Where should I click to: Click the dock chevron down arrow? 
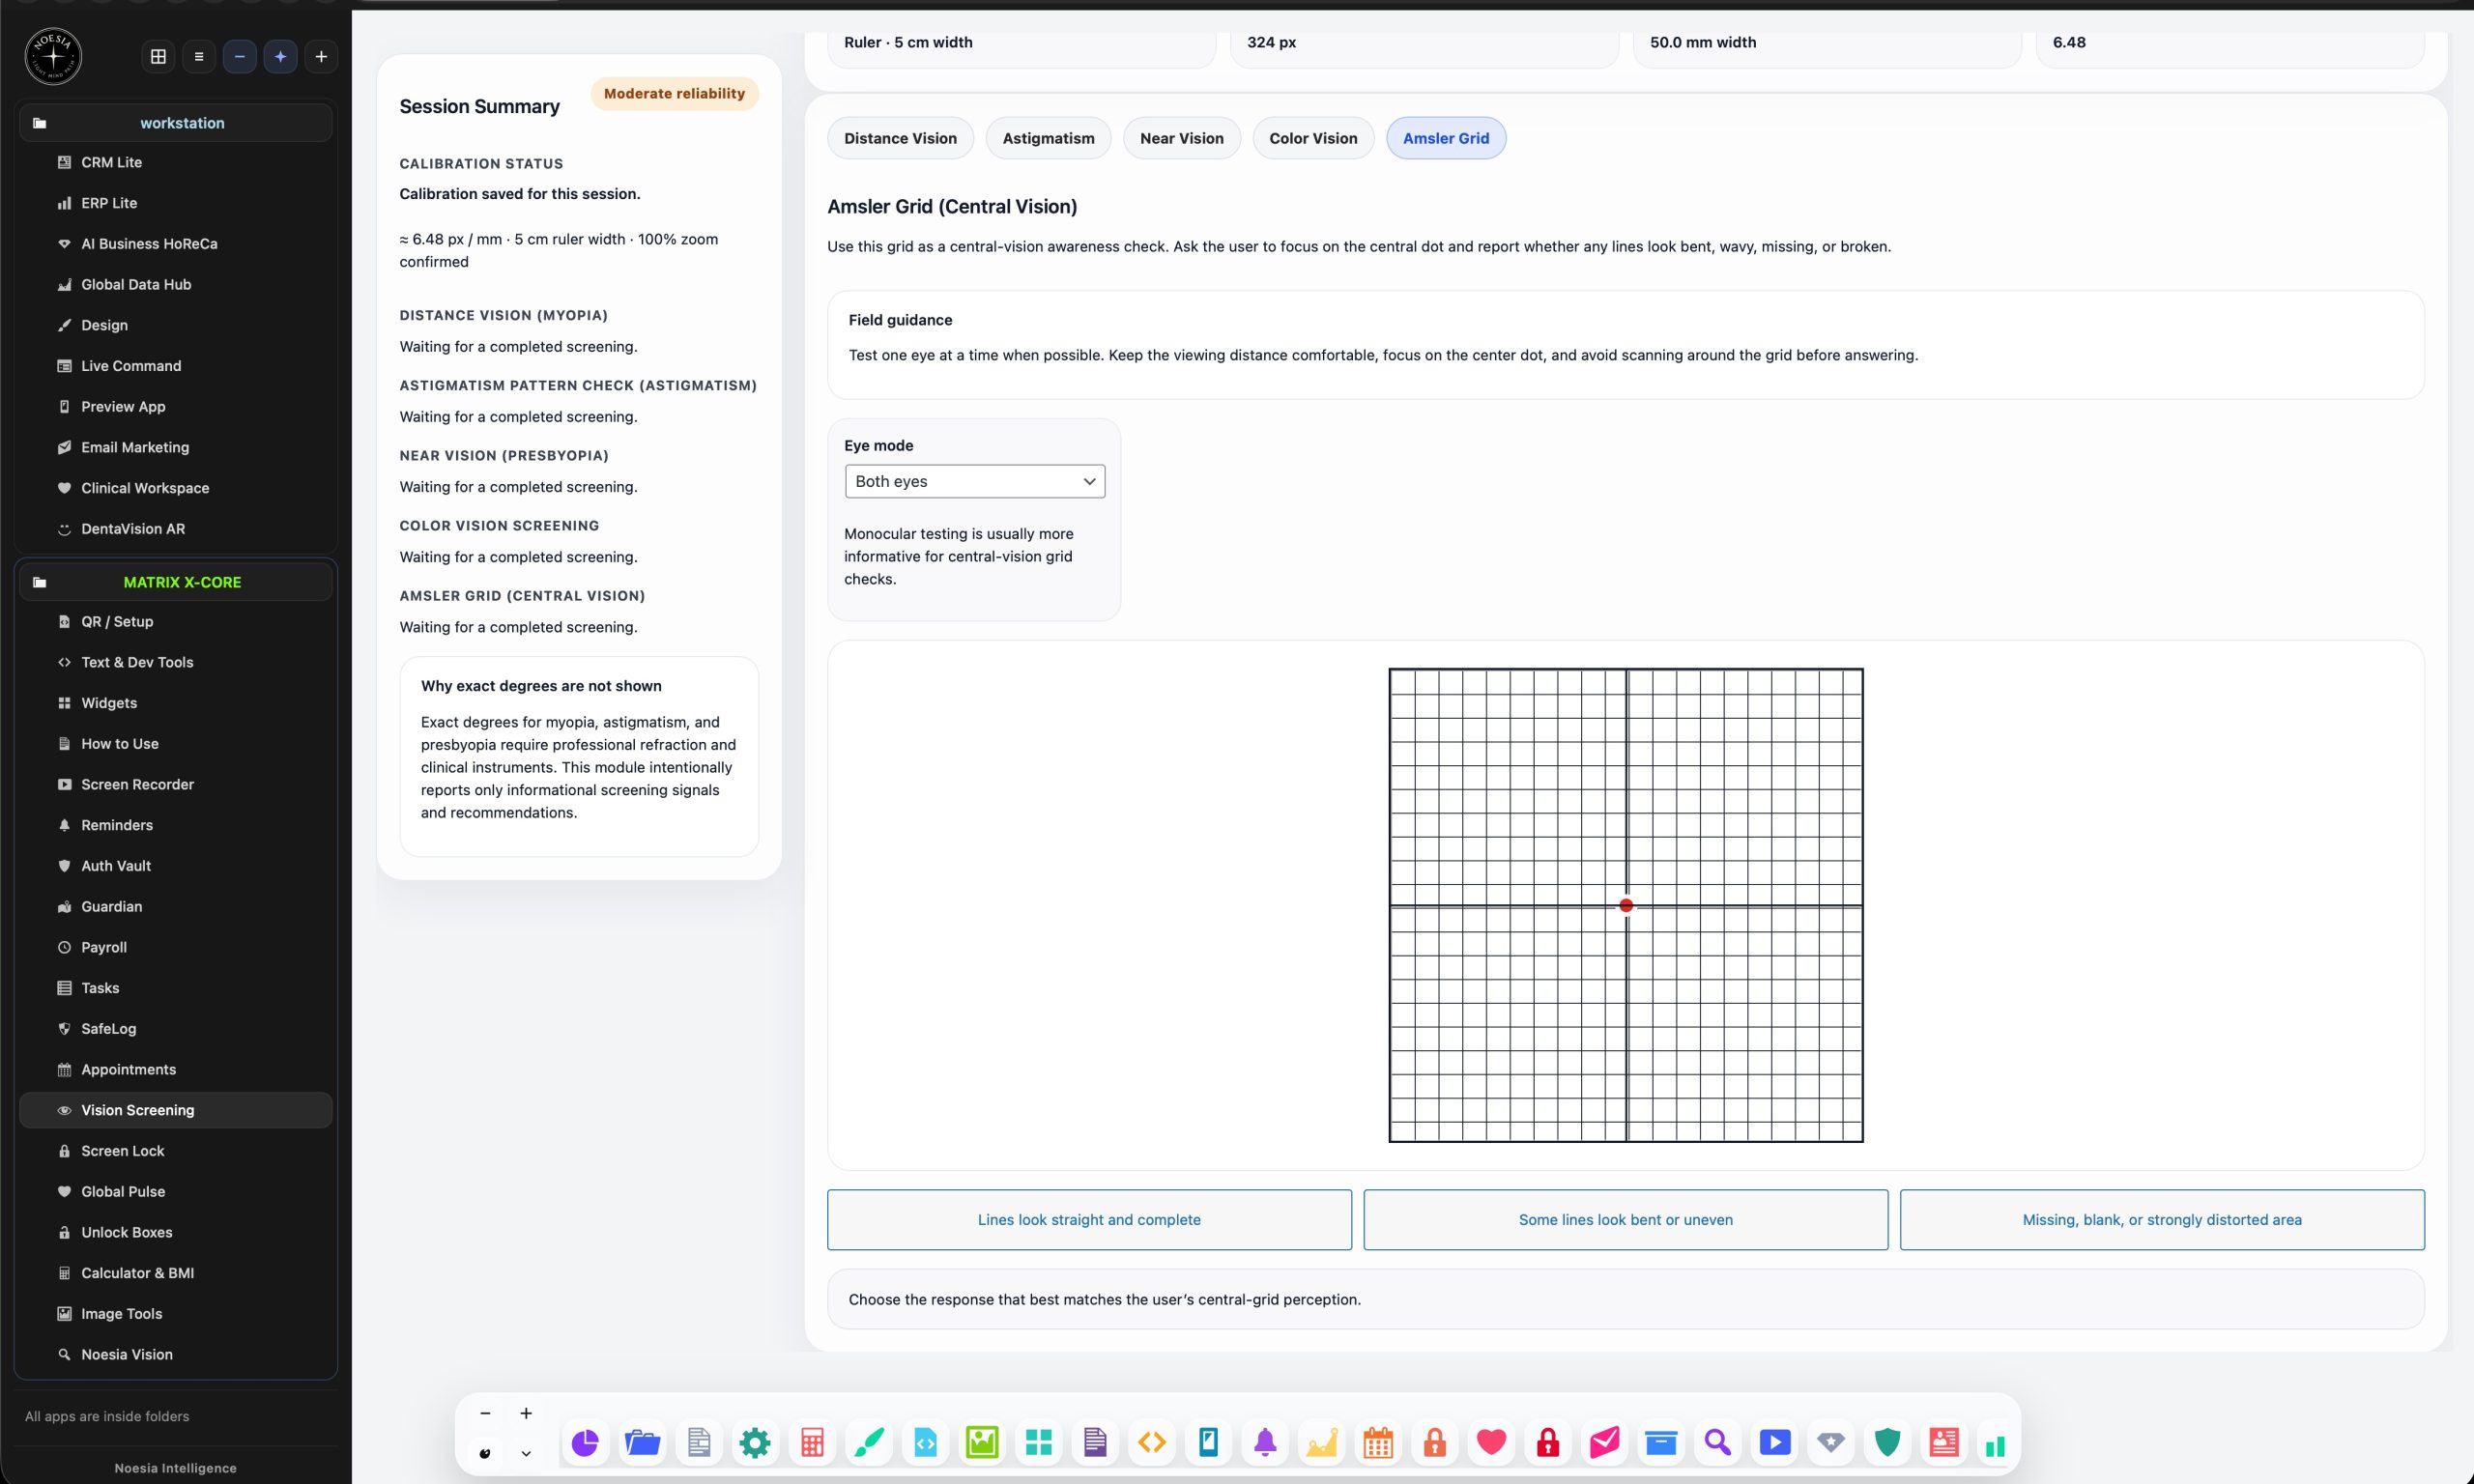click(526, 1454)
